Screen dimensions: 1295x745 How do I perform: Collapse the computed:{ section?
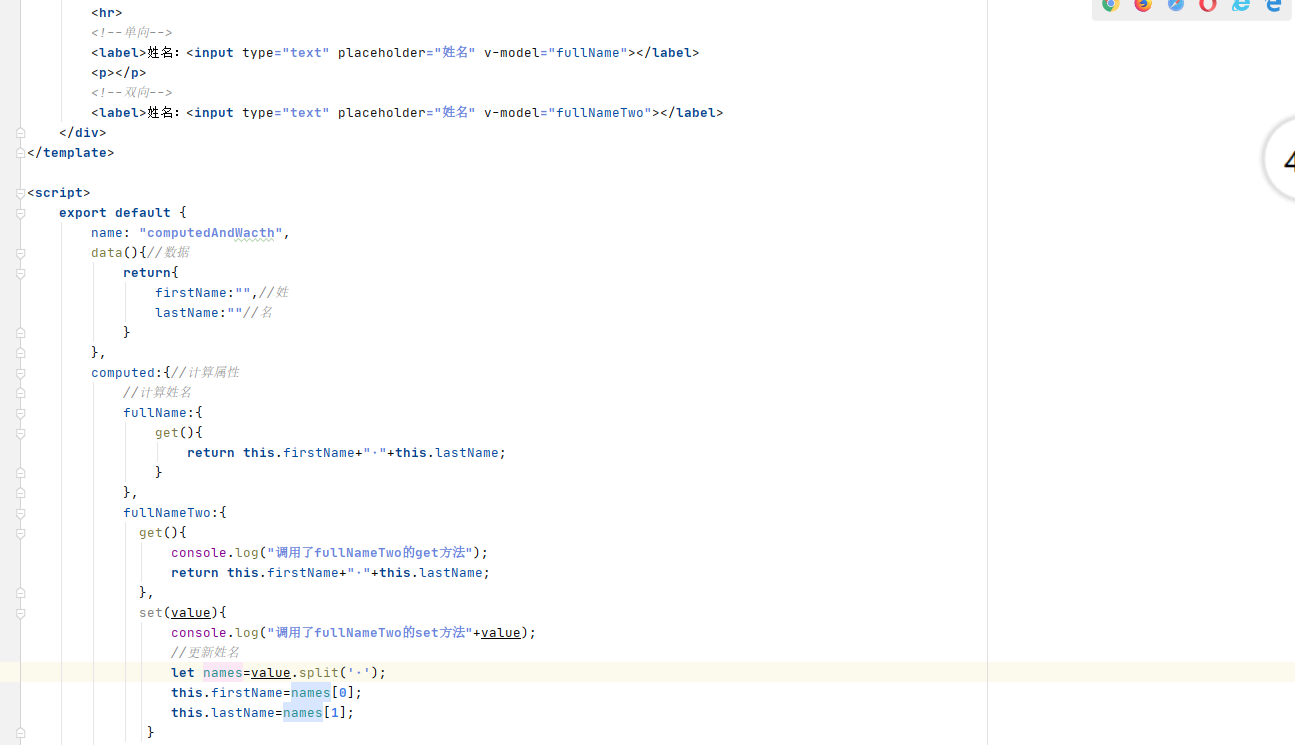[x=20, y=373]
